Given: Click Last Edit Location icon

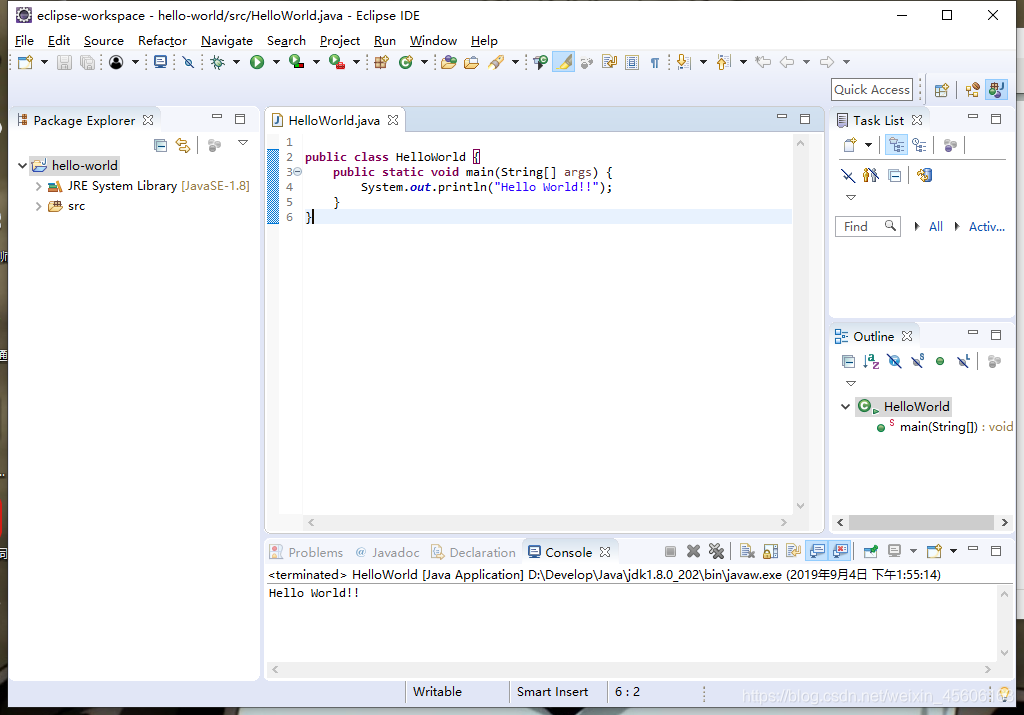Looking at the screenshot, I should point(763,62).
